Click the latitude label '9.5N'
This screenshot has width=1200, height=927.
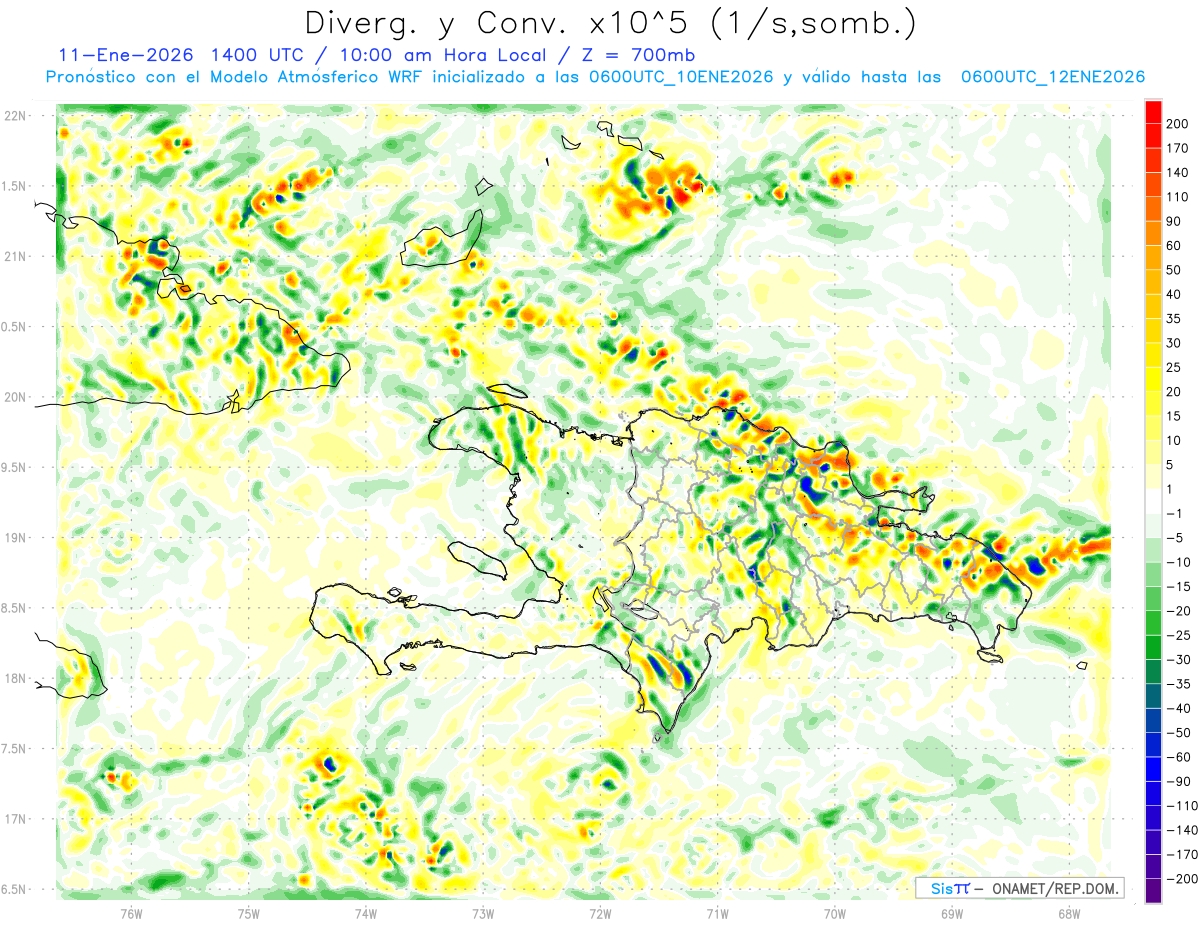14,467
